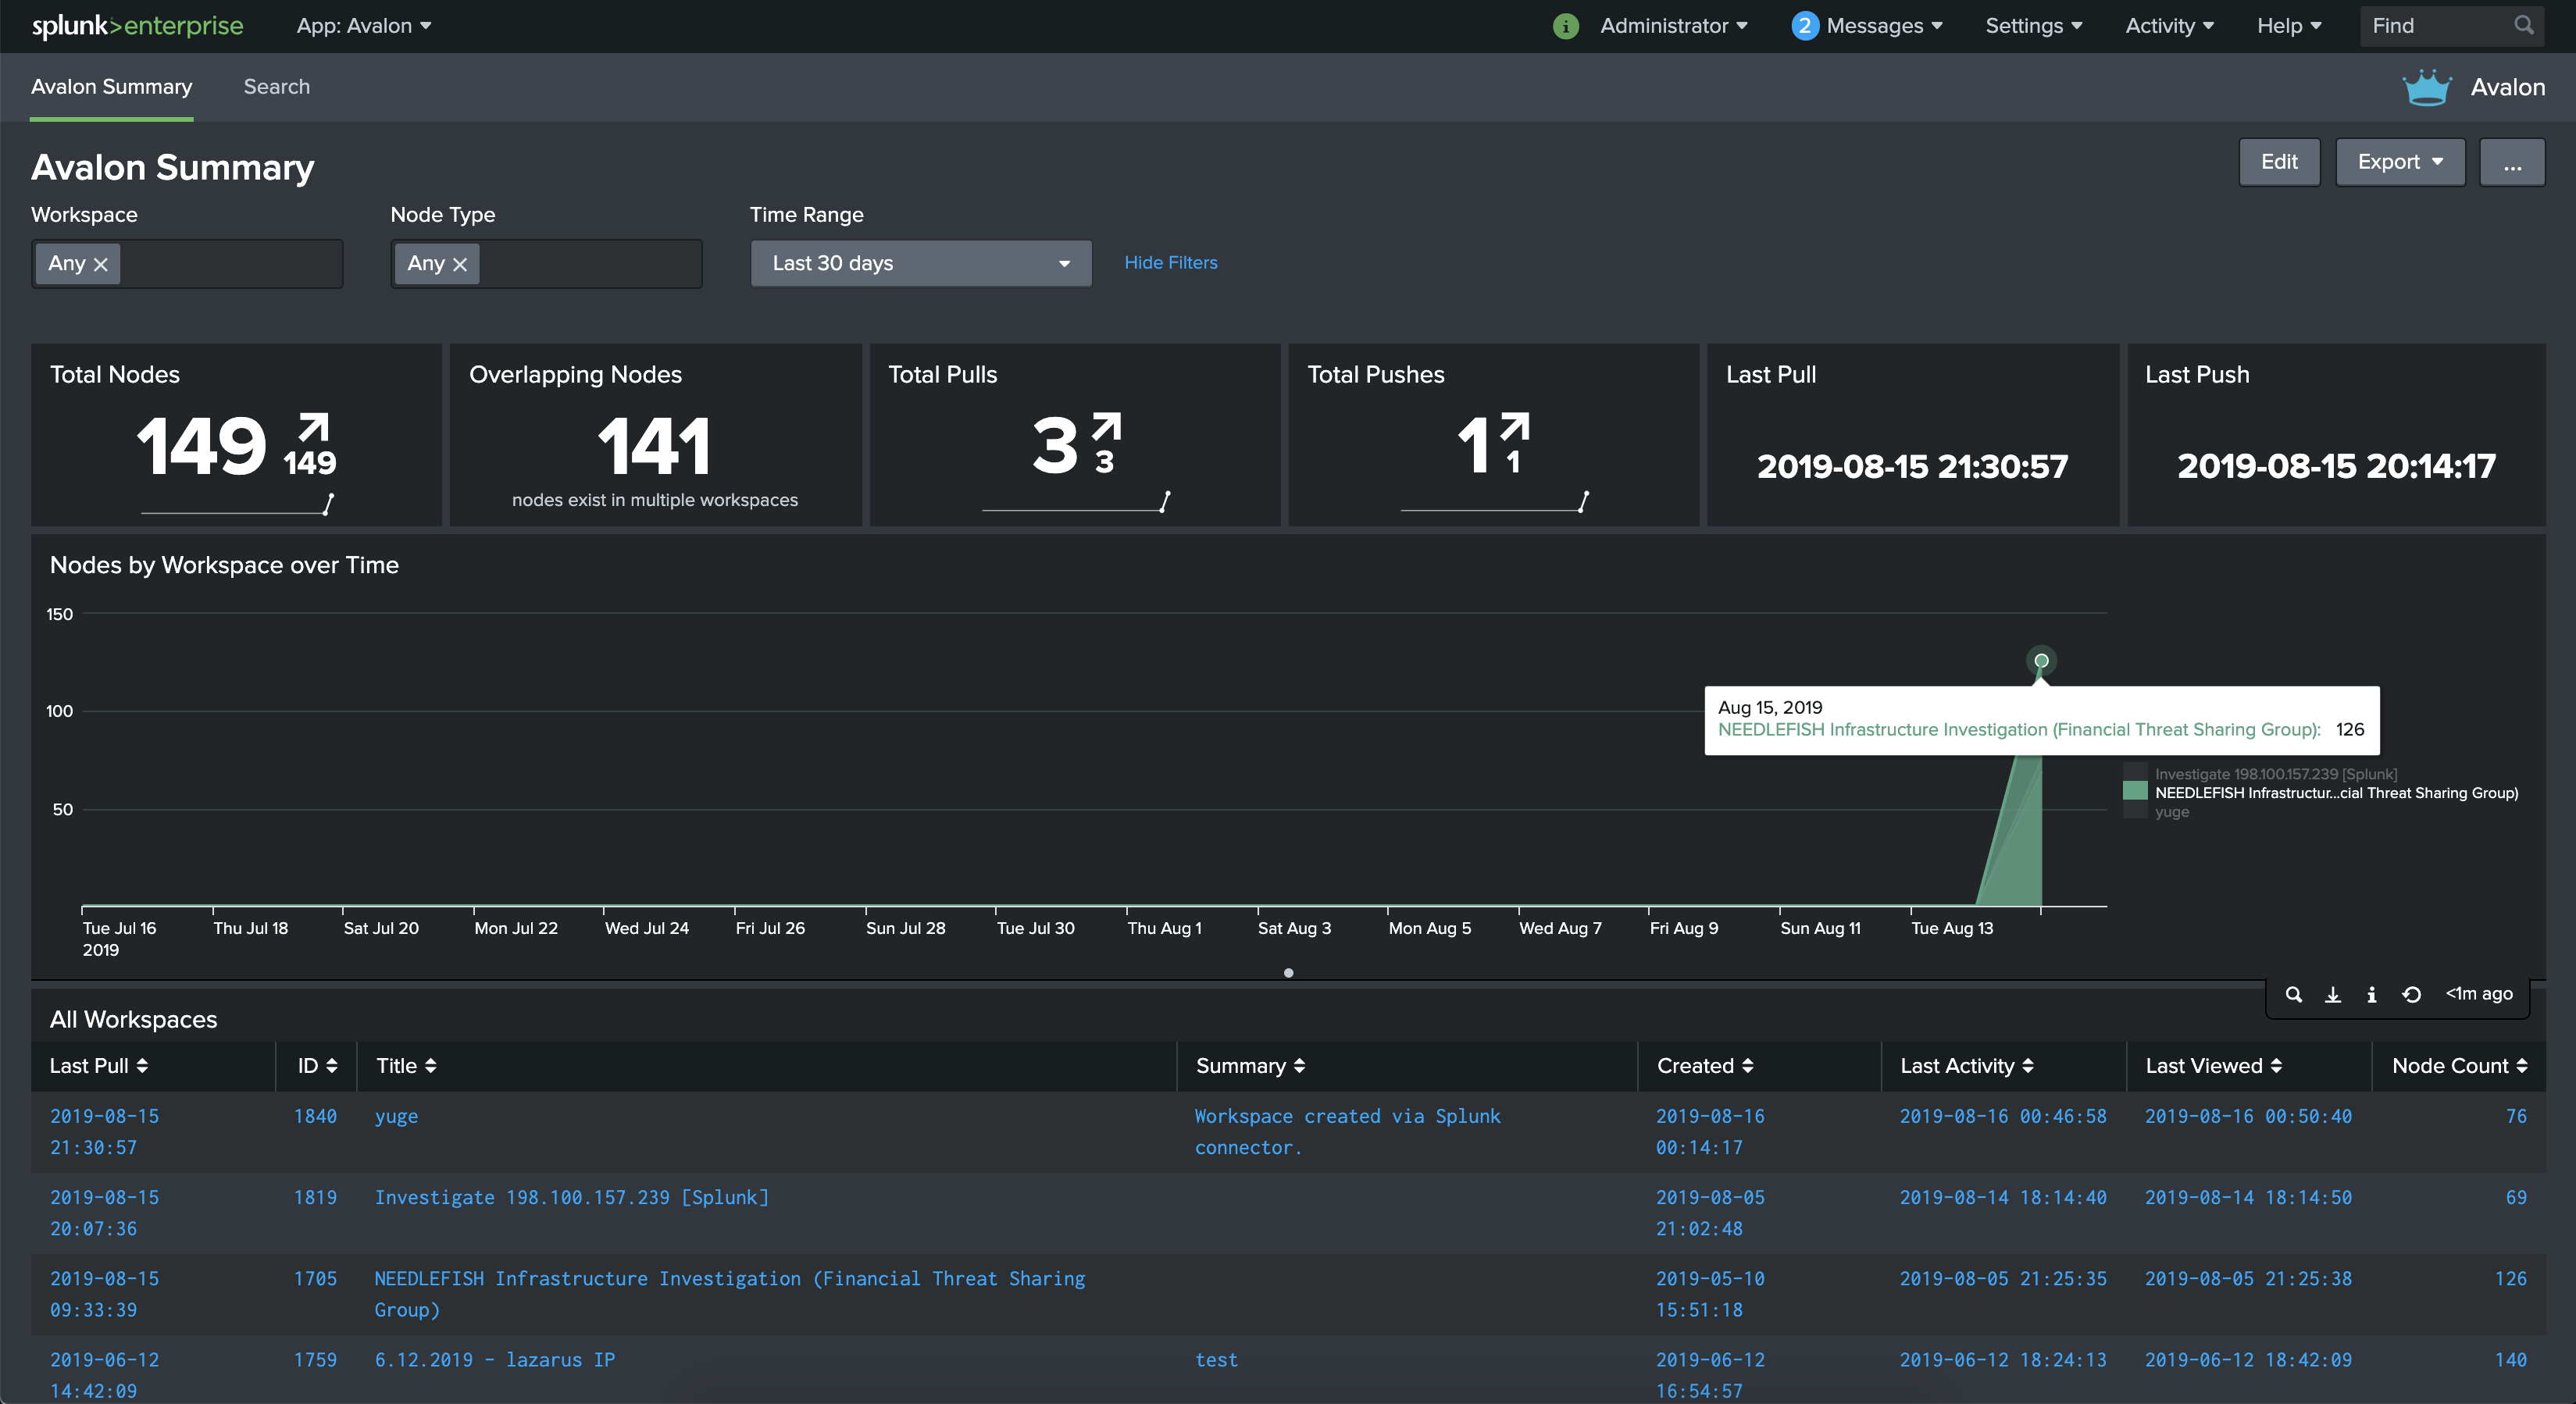Screen dimensions: 2576x1404
Task: Sort table by Last Activity column
Action: (1967, 1066)
